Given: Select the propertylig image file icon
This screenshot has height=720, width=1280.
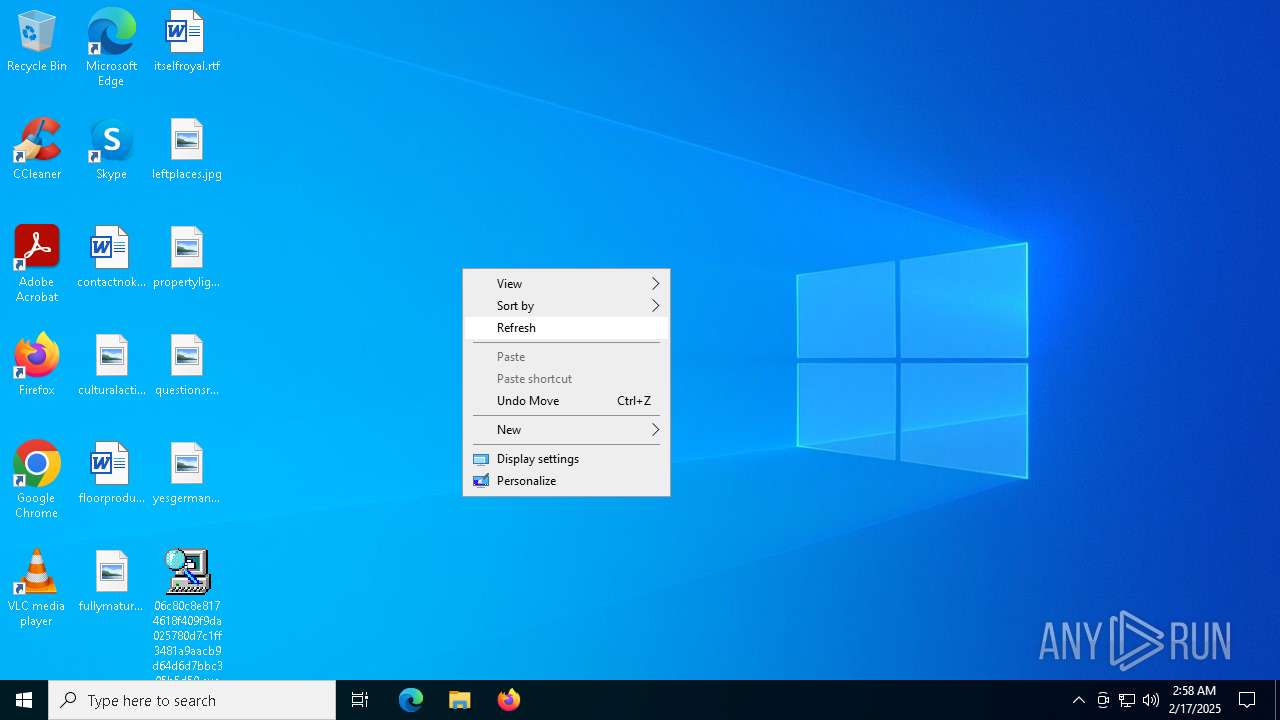Looking at the screenshot, I should tap(187, 258).
